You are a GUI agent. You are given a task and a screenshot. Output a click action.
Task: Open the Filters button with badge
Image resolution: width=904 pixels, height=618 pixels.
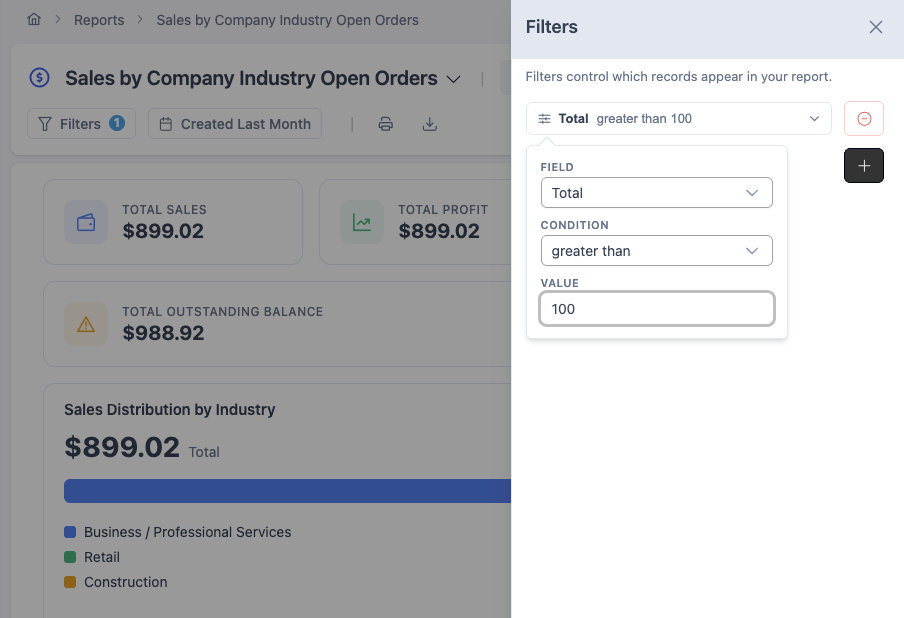tap(81, 123)
